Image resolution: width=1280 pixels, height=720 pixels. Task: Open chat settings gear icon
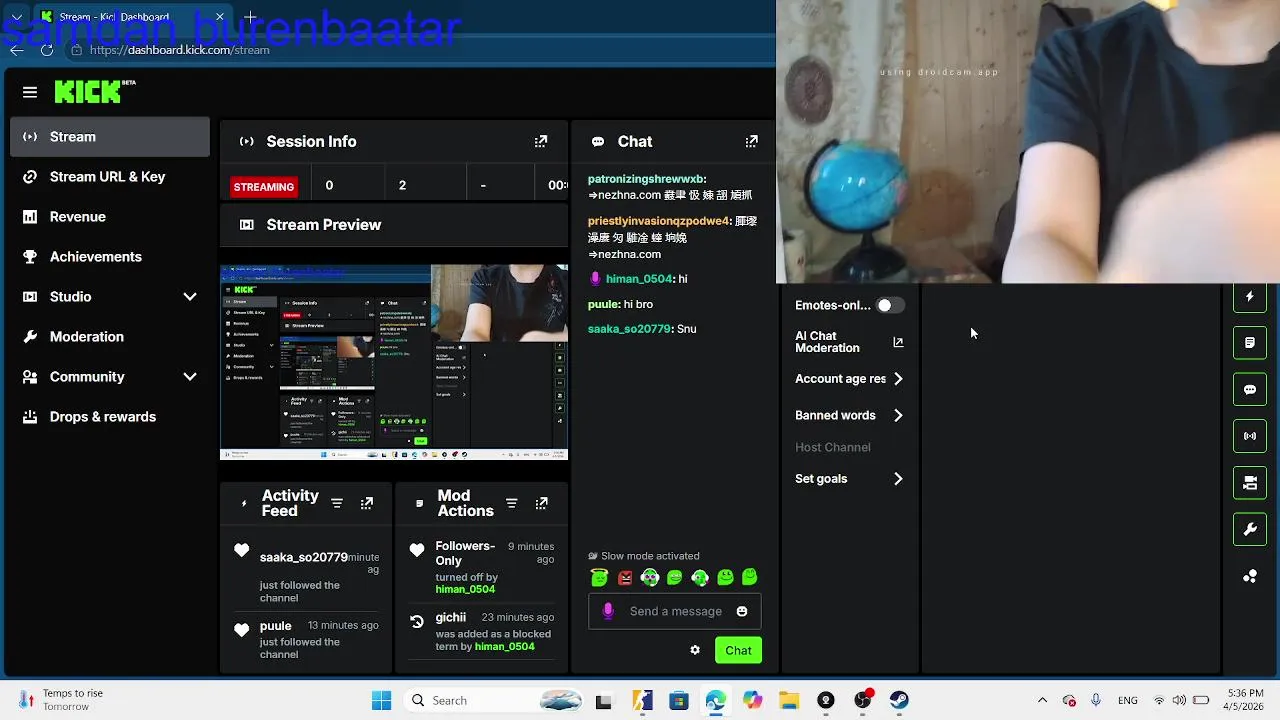[695, 650]
